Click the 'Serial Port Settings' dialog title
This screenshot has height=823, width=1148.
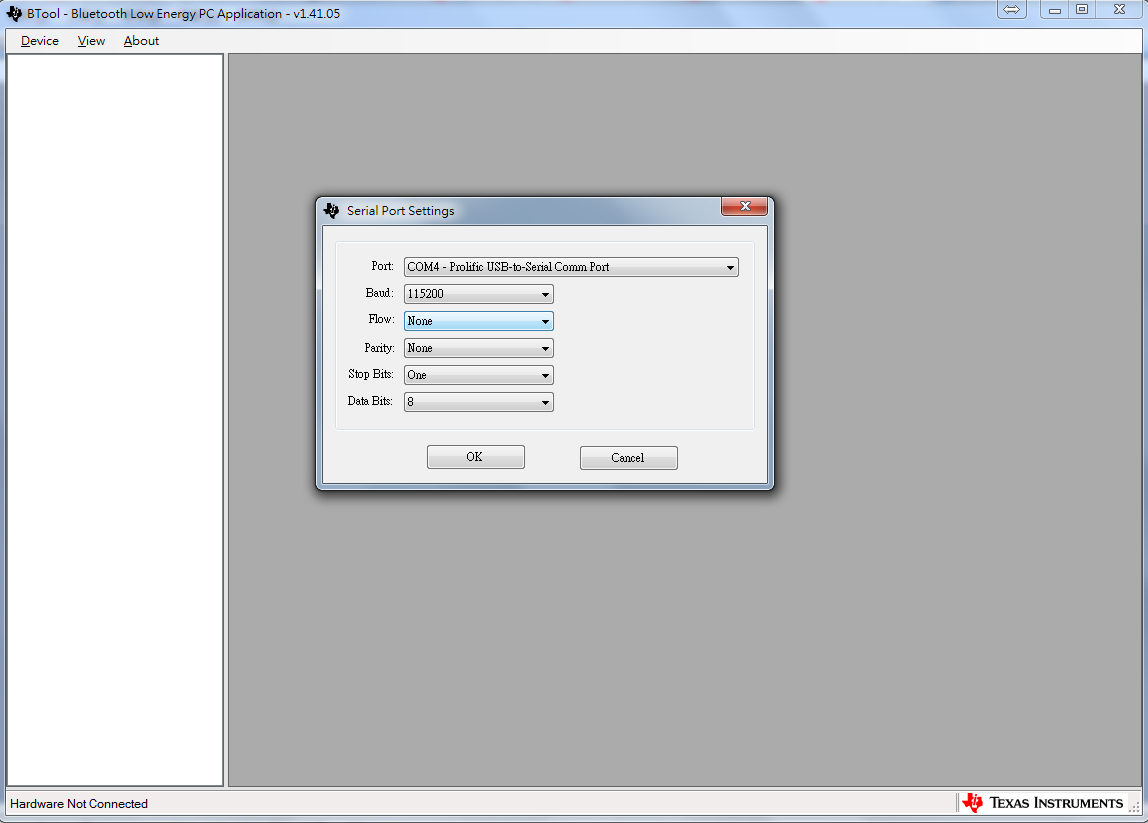(400, 211)
